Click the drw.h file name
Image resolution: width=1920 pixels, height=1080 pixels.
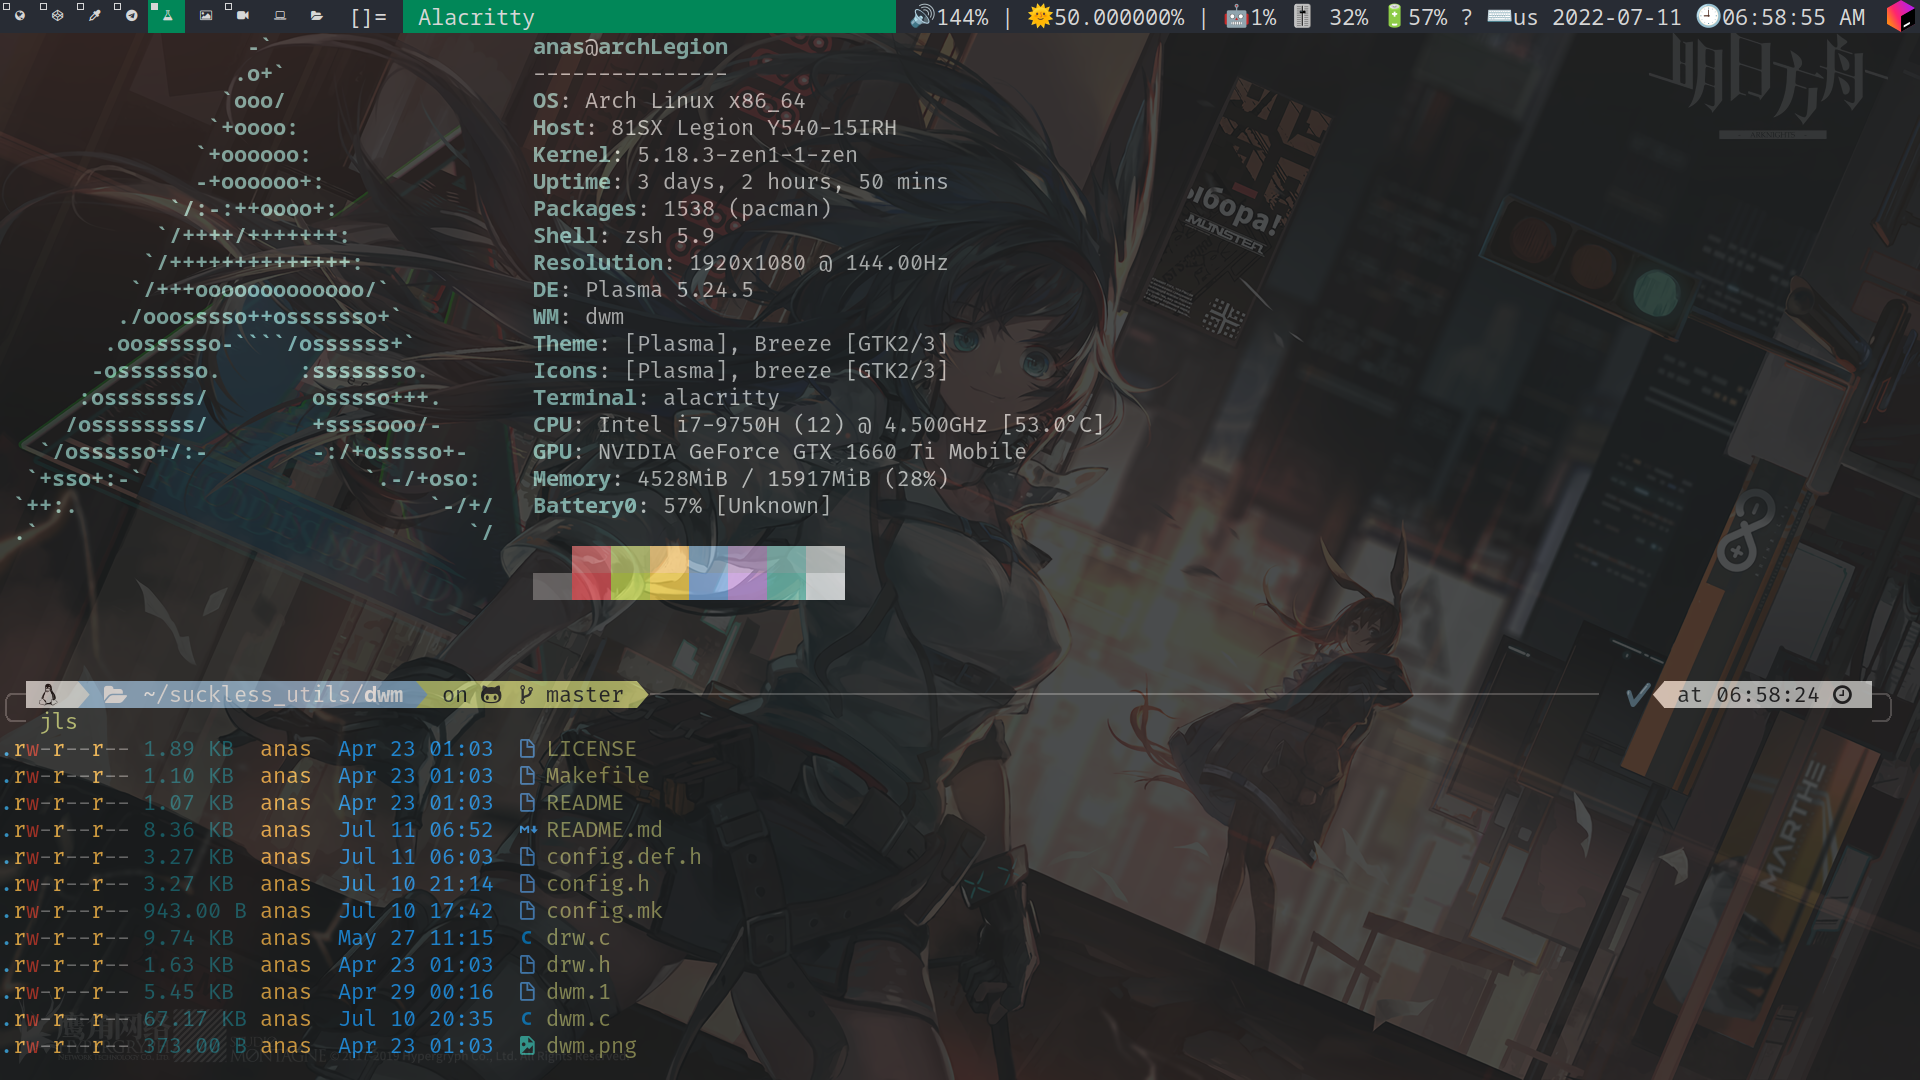pyautogui.click(x=578, y=964)
